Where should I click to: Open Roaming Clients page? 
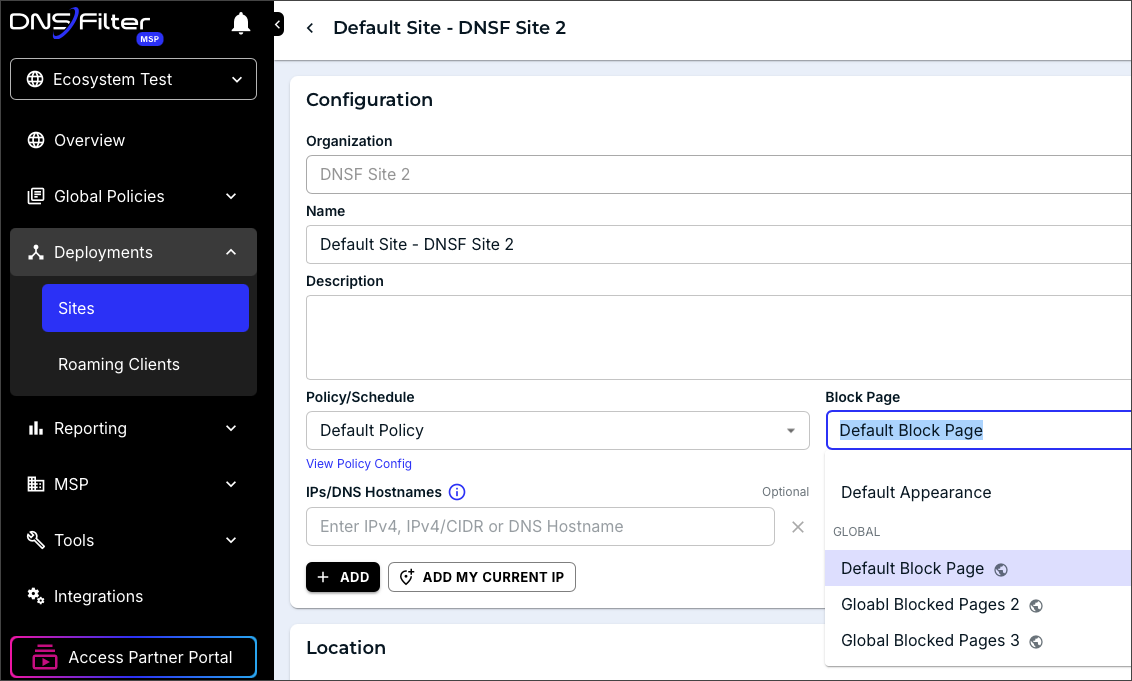(x=119, y=364)
